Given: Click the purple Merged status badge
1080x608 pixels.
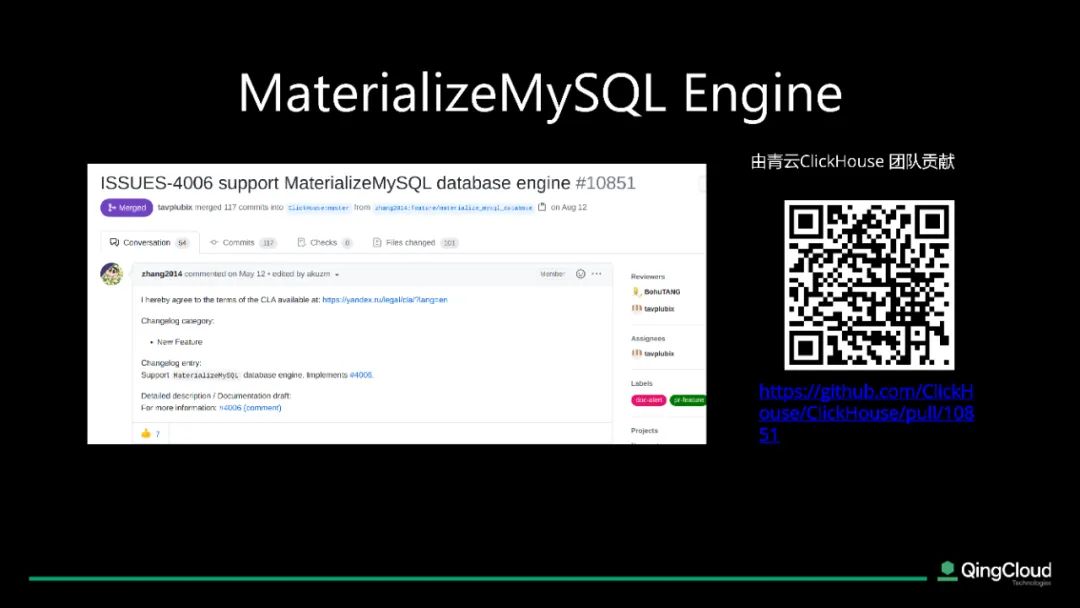Looking at the screenshot, I should tap(127, 207).
